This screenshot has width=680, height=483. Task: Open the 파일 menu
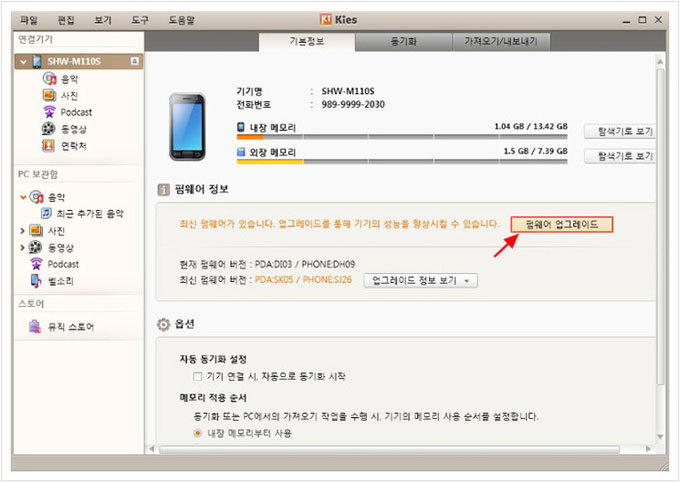tap(29, 20)
